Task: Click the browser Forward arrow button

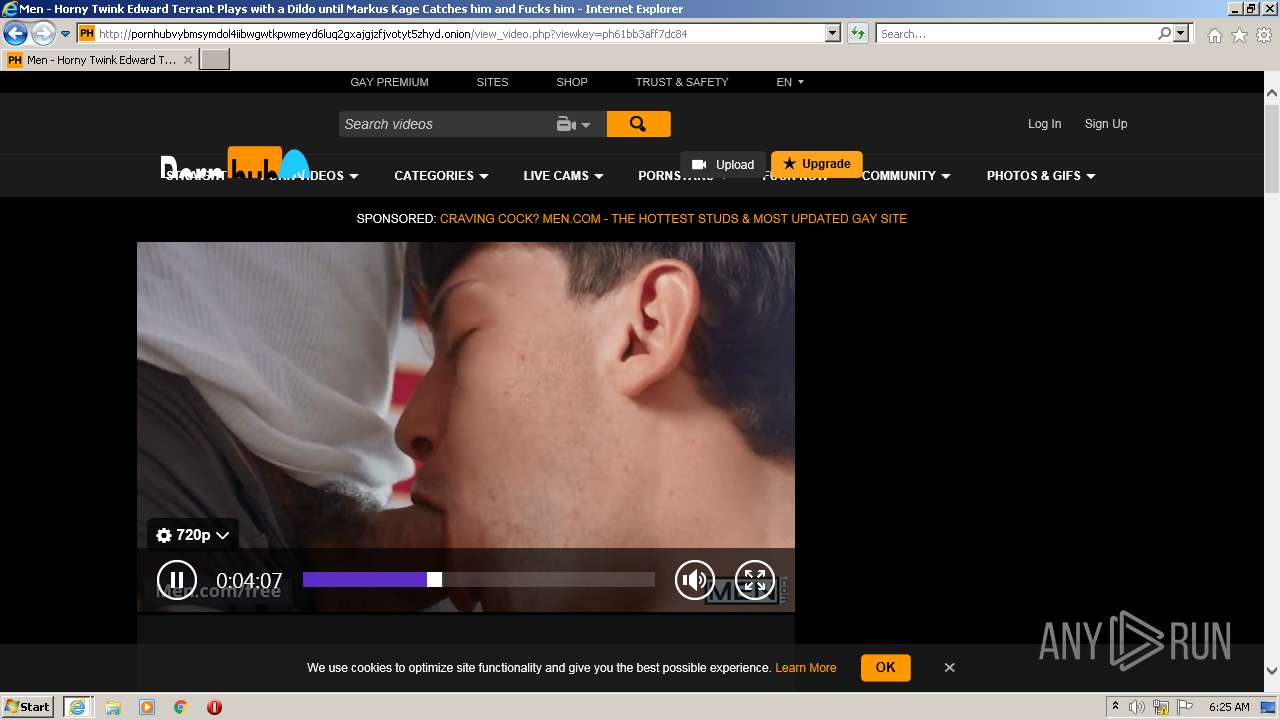Action: pos(43,33)
